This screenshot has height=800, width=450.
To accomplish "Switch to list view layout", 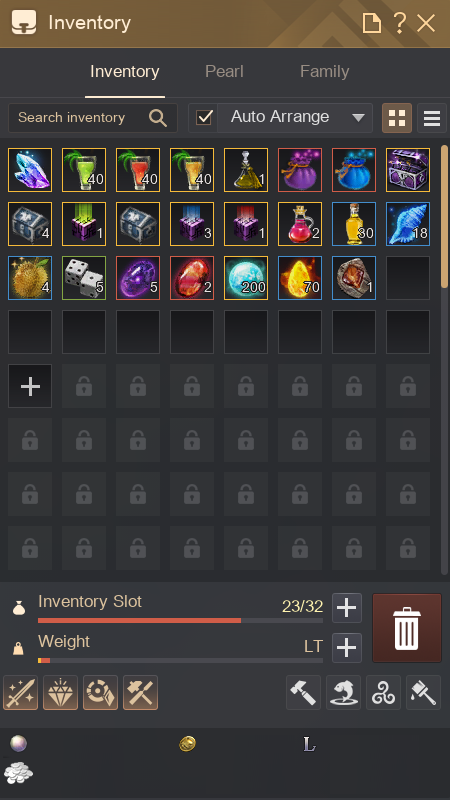I will (432, 118).
